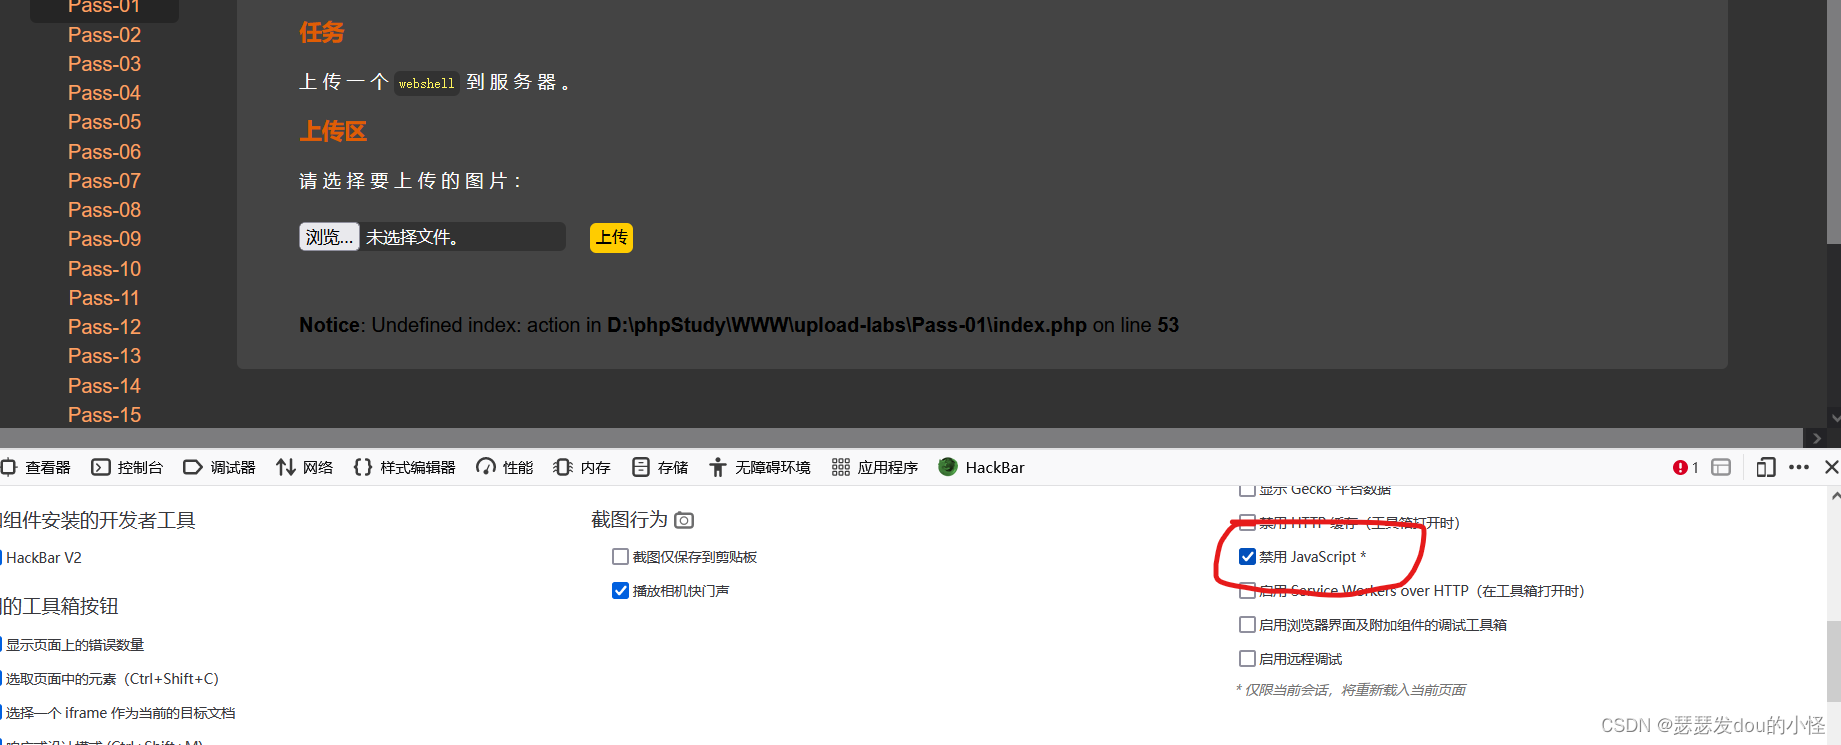Image resolution: width=1841 pixels, height=745 pixels.
Task: Toggle 启用 Service Workers over HTTP checkbox
Action: (x=1247, y=591)
